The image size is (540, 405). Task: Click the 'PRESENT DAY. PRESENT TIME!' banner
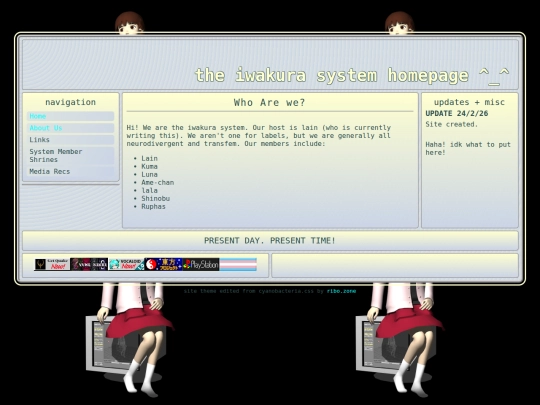[270, 240]
